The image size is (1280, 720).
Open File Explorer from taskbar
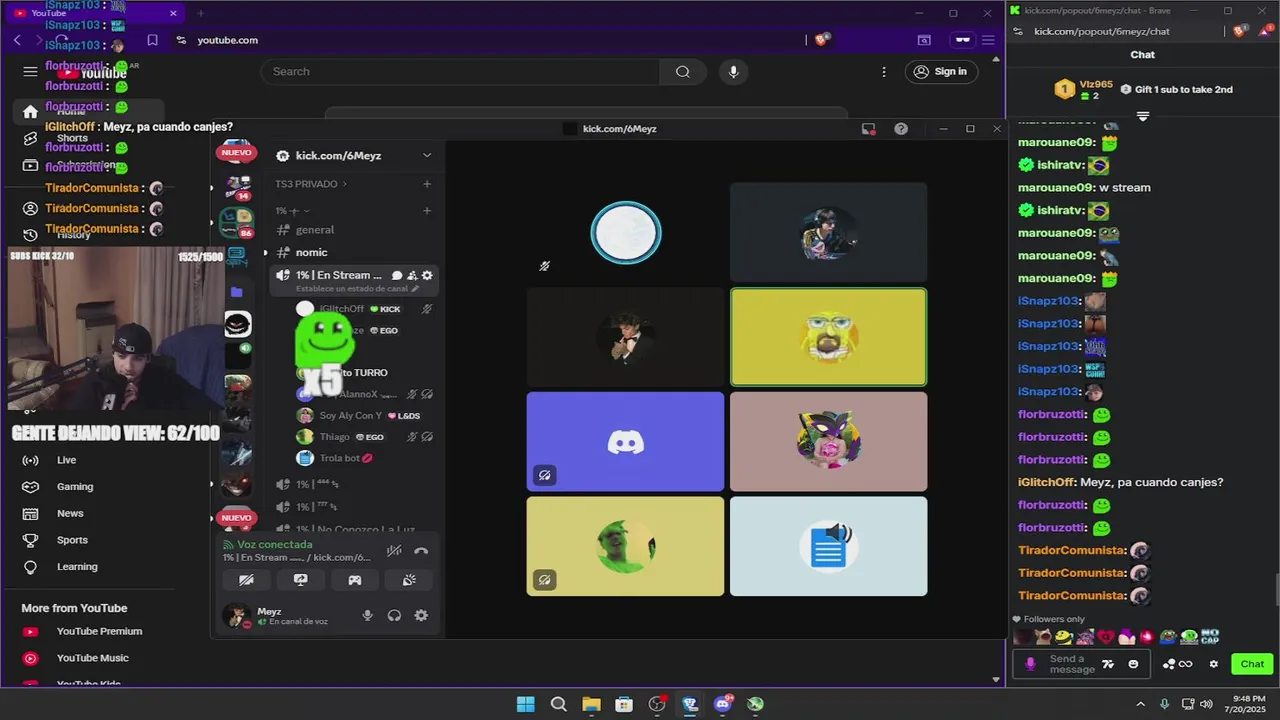coord(591,704)
